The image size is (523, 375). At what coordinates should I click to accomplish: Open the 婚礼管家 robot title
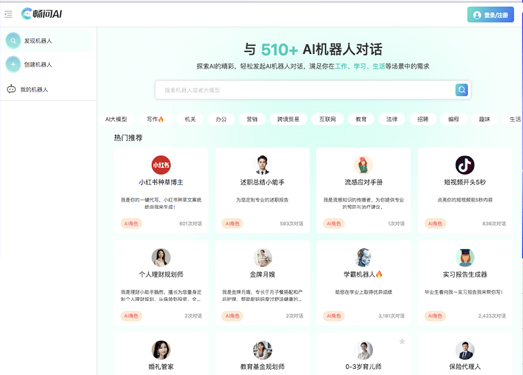point(161,367)
